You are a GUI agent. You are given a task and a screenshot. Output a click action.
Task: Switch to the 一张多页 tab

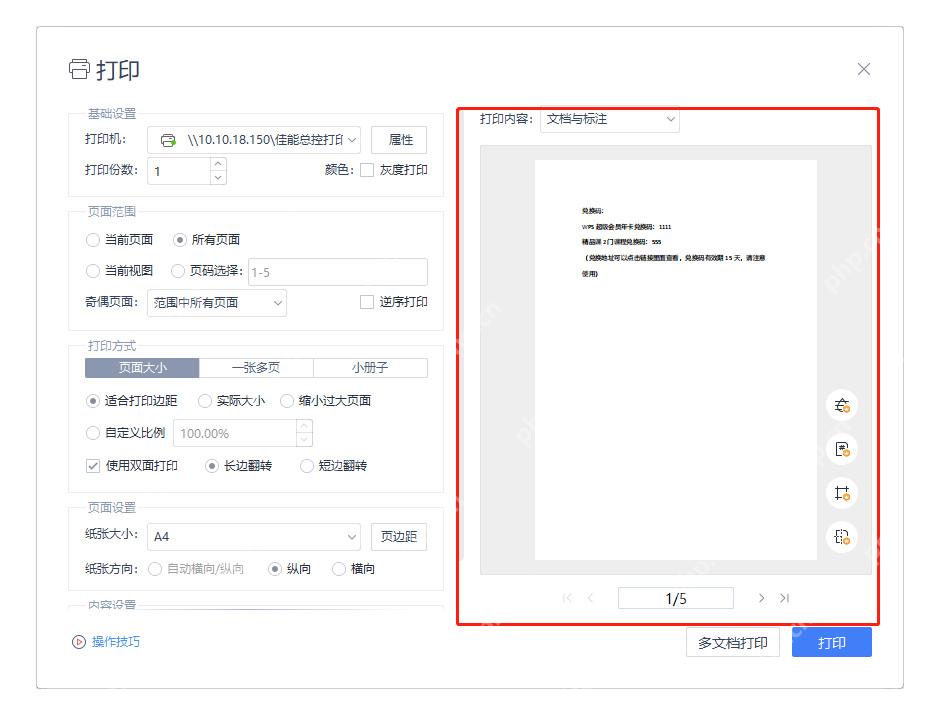(x=256, y=368)
